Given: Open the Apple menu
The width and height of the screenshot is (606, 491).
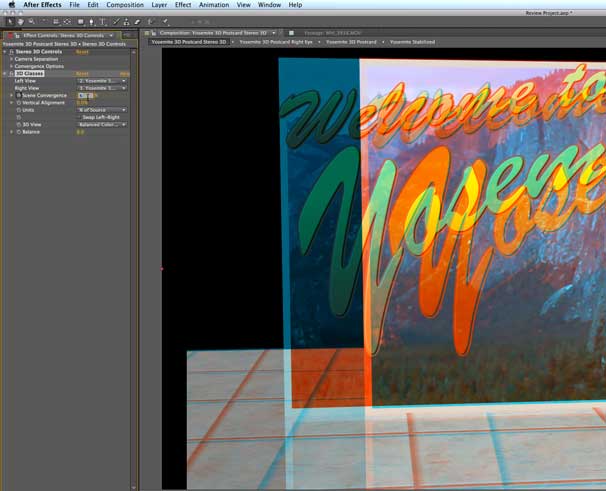Looking at the screenshot, I should 12,5.
